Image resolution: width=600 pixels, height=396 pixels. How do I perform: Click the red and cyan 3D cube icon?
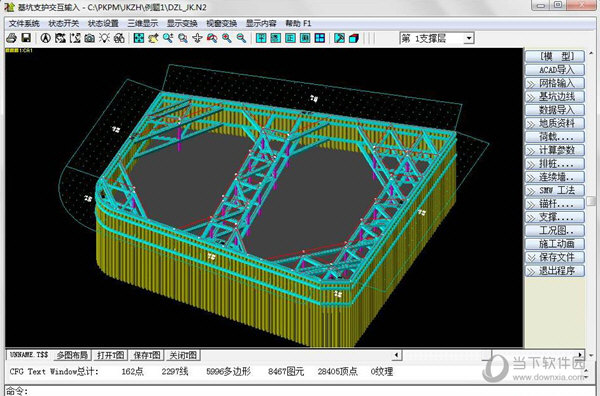(x=354, y=38)
